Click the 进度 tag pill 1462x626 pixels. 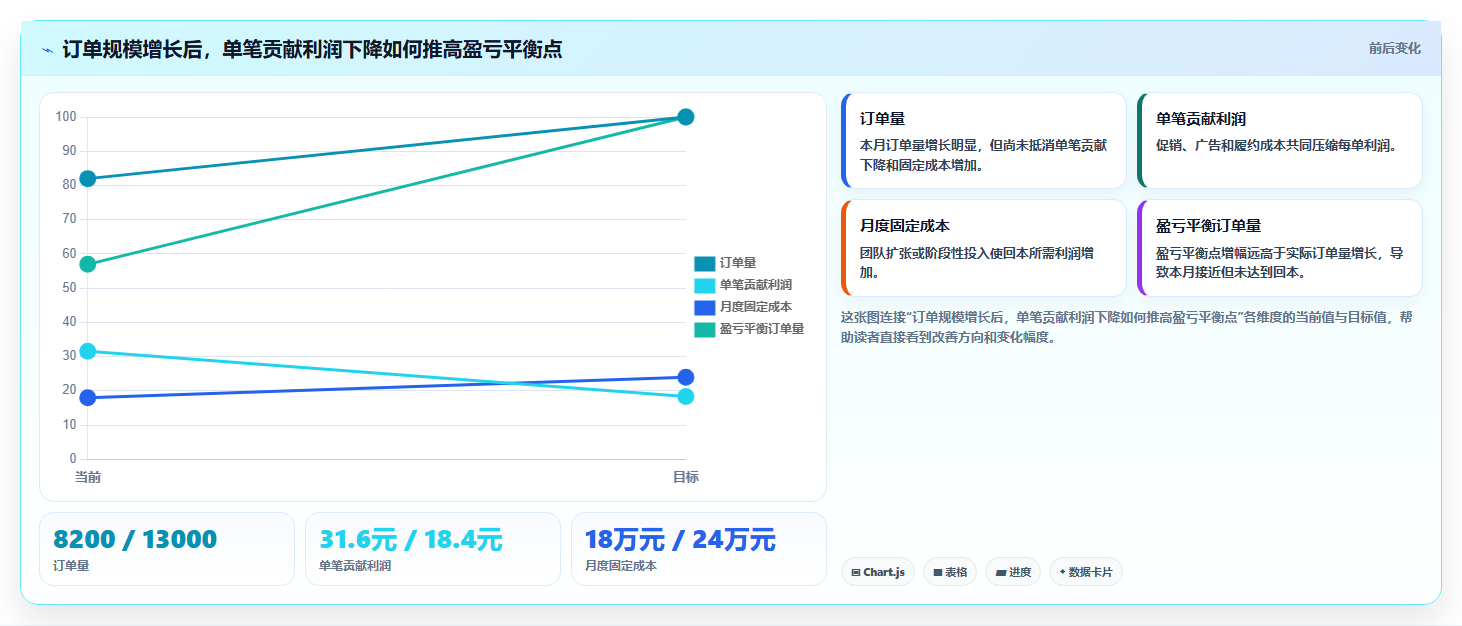[x=1013, y=572]
